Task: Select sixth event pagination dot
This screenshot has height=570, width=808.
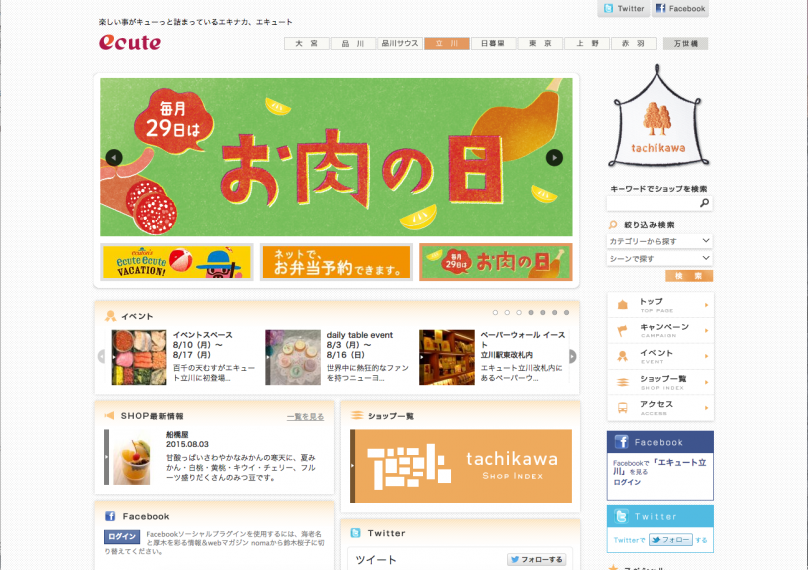Action: (554, 312)
